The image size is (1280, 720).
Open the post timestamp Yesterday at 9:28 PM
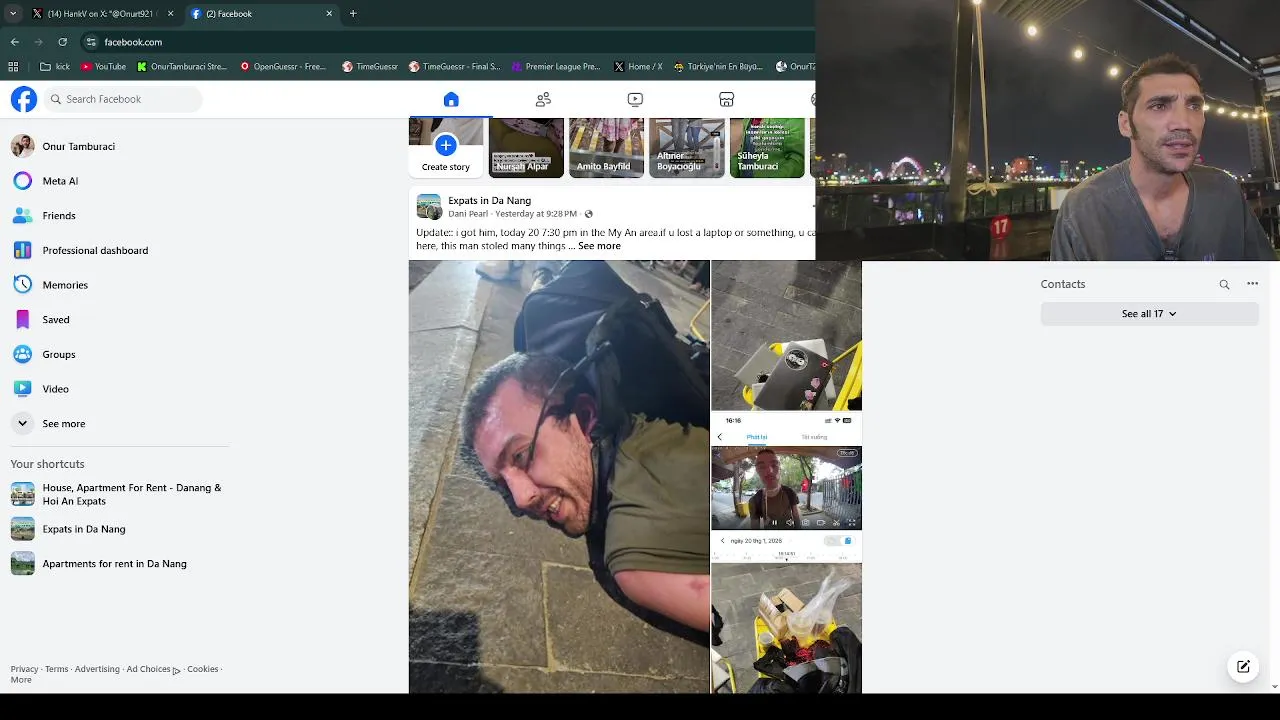coord(536,214)
